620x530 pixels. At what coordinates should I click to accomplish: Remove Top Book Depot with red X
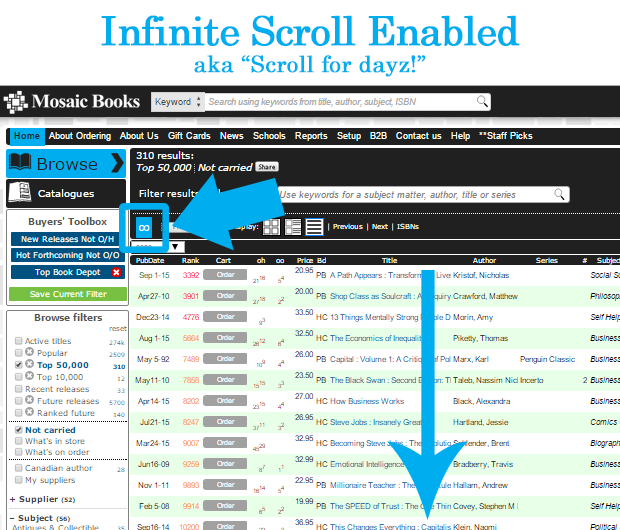pyautogui.click(x=116, y=272)
